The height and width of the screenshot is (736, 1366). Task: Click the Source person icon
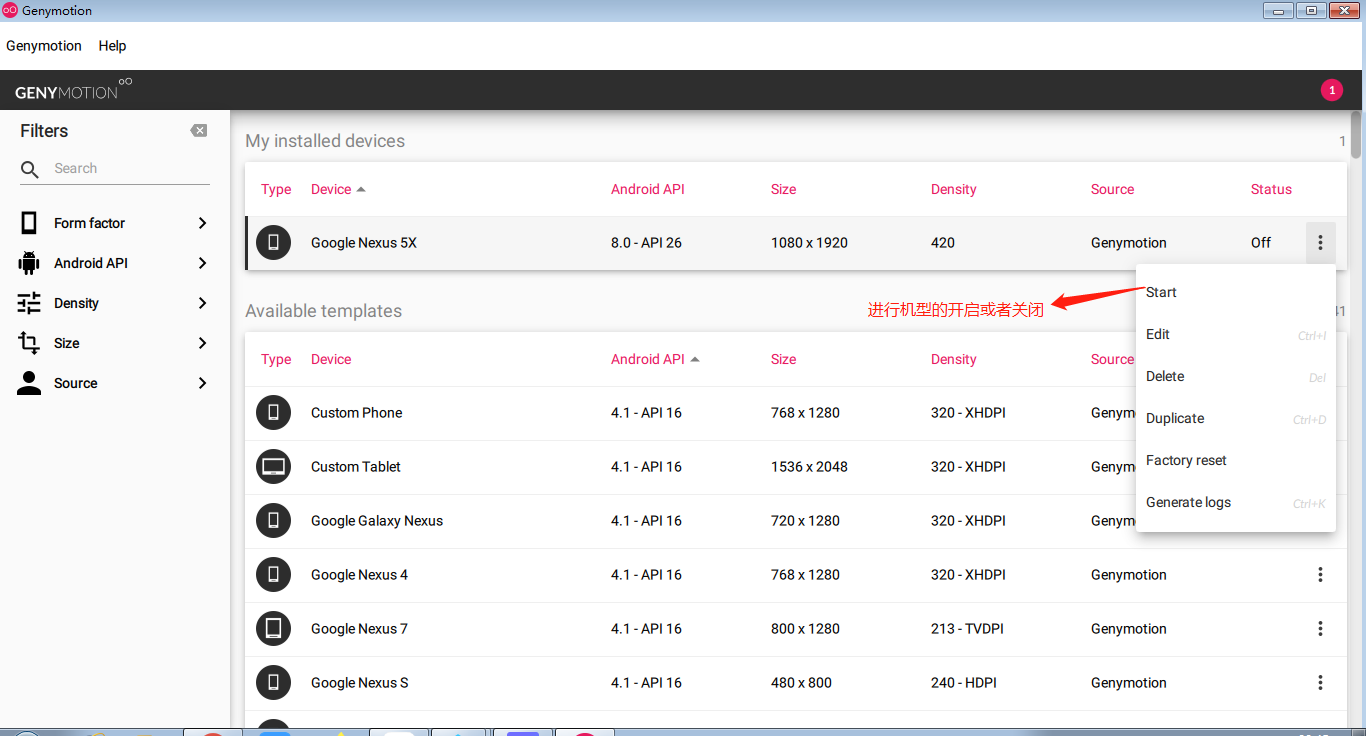click(29, 383)
